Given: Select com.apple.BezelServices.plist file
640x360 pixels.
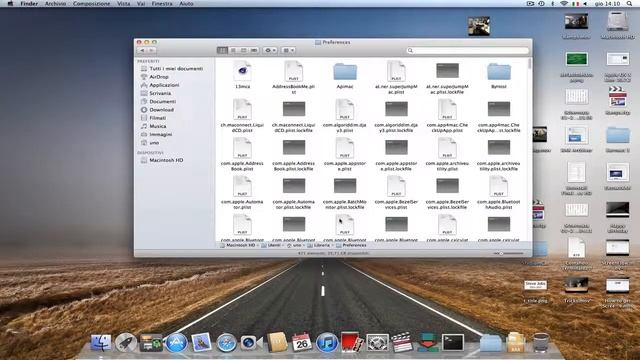Looking at the screenshot, I should [396, 186].
